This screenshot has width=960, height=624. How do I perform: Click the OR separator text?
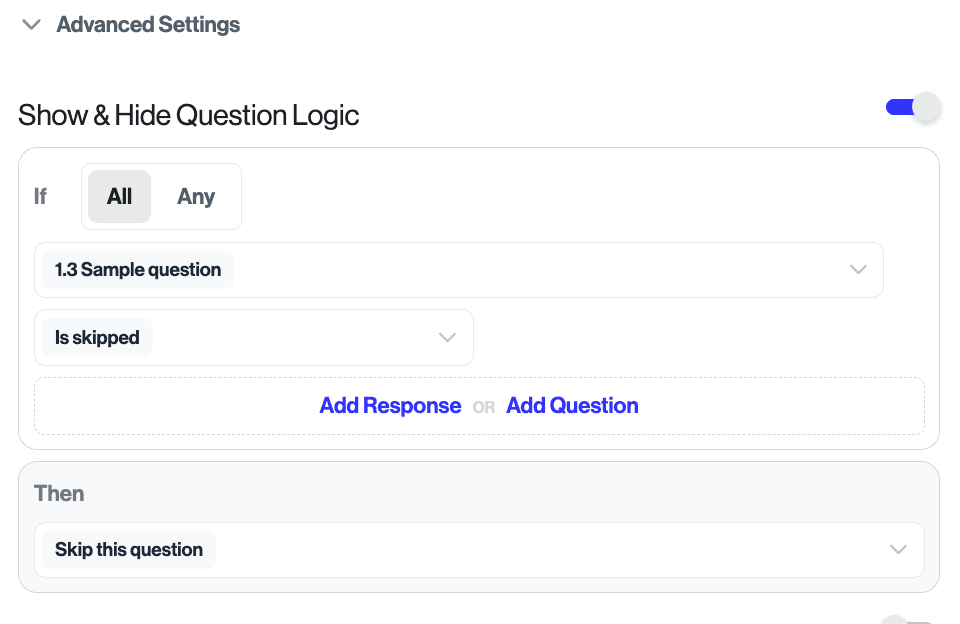[x=484, y=408]
